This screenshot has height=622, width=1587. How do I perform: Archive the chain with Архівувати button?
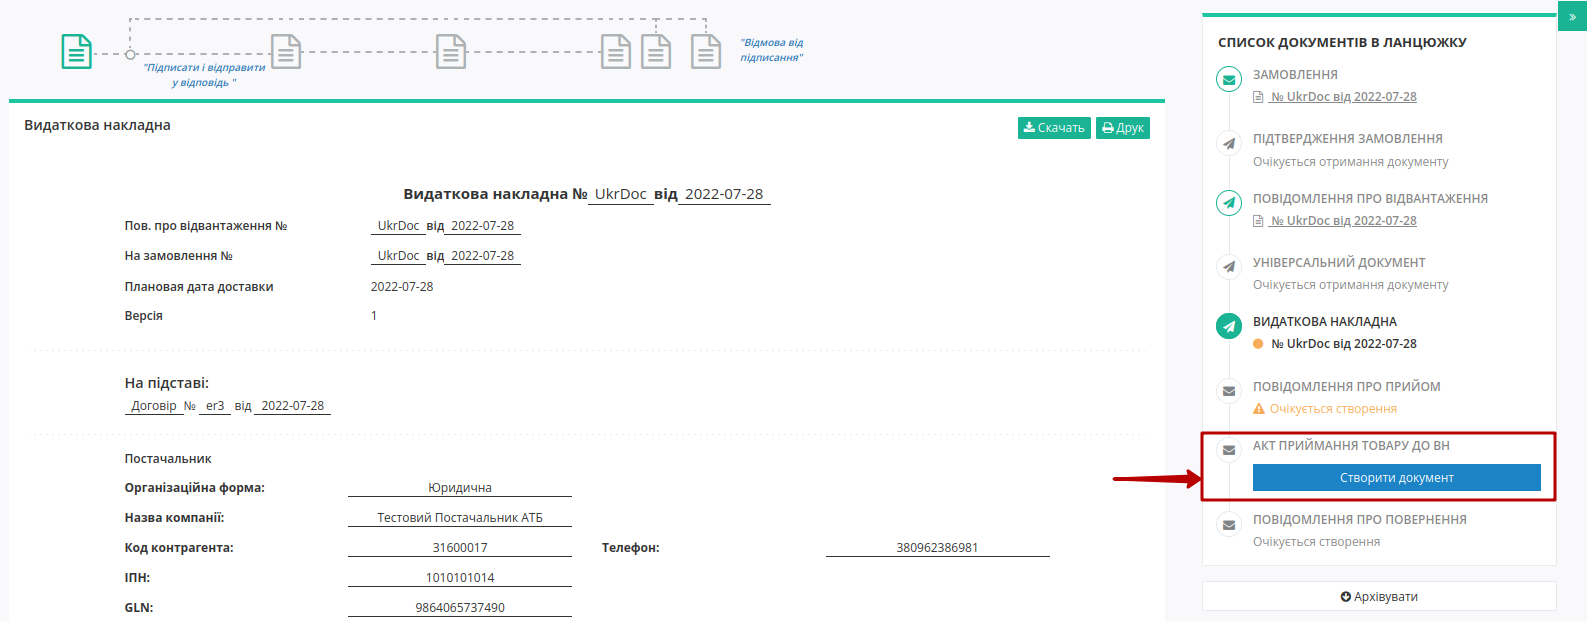pos(1379,597)
